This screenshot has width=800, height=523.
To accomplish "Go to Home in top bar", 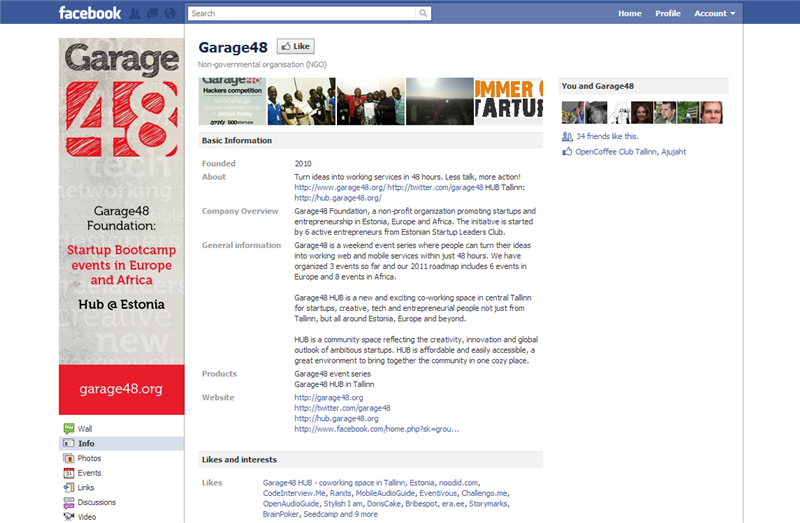I will 630,13.
